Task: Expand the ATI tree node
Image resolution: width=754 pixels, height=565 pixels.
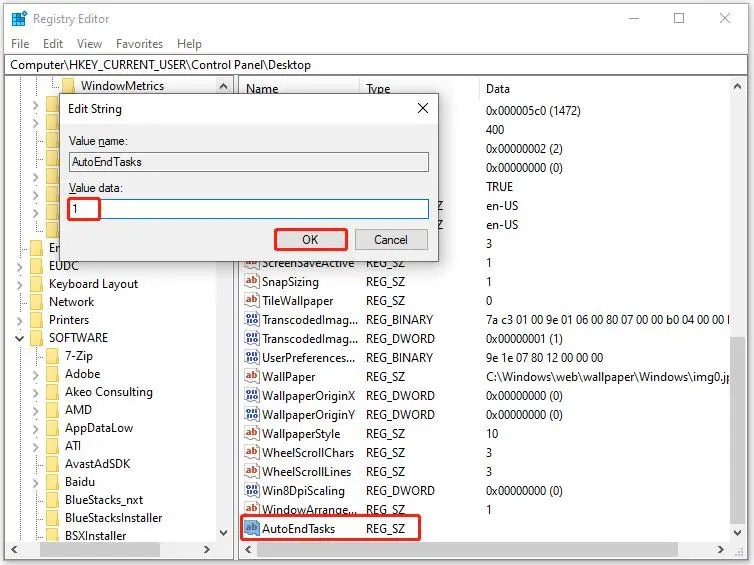Action: 36,446
